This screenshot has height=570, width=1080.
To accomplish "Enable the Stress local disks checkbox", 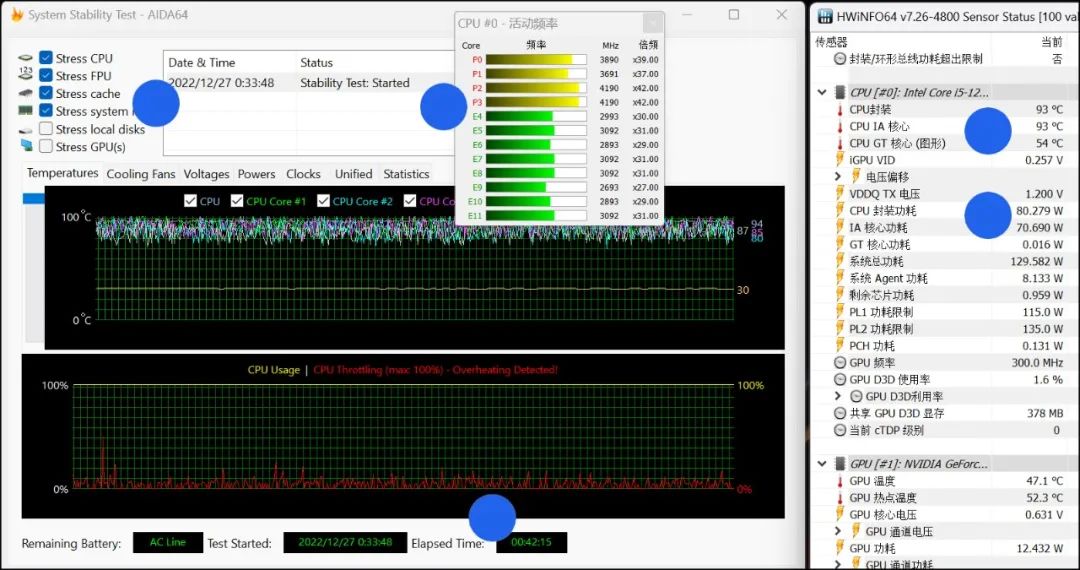I will [46, 129].
